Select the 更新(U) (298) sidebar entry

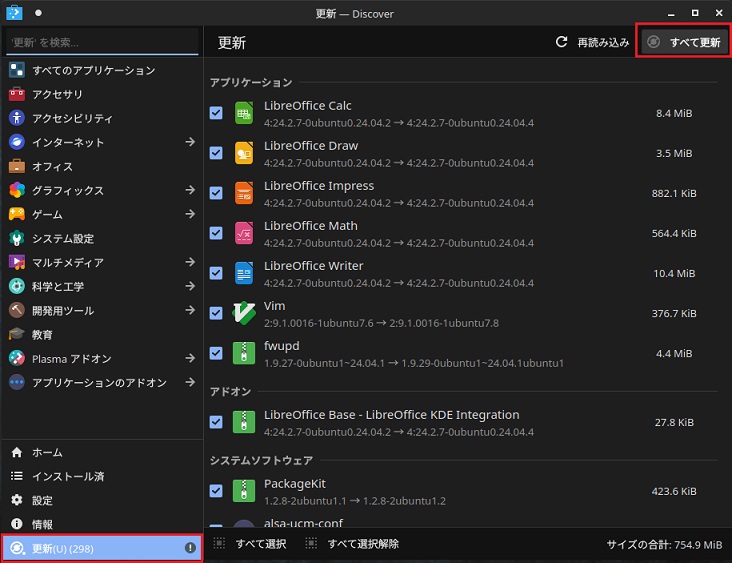pos(102,548)
